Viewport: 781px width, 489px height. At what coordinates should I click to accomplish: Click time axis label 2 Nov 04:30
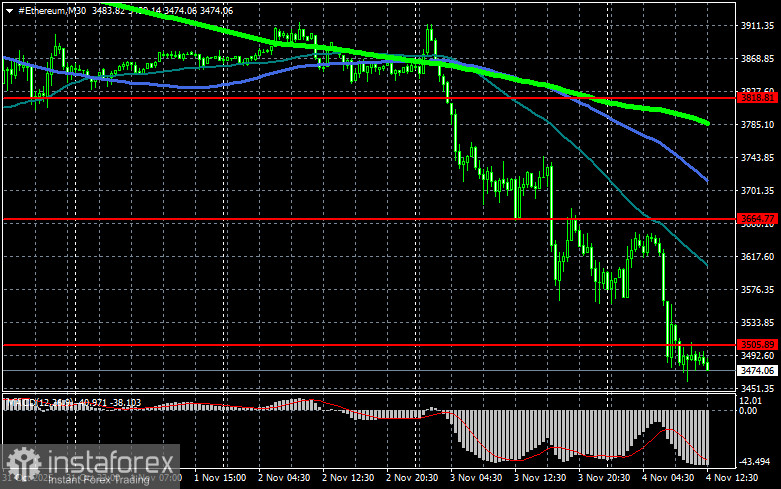pos(284,478)
